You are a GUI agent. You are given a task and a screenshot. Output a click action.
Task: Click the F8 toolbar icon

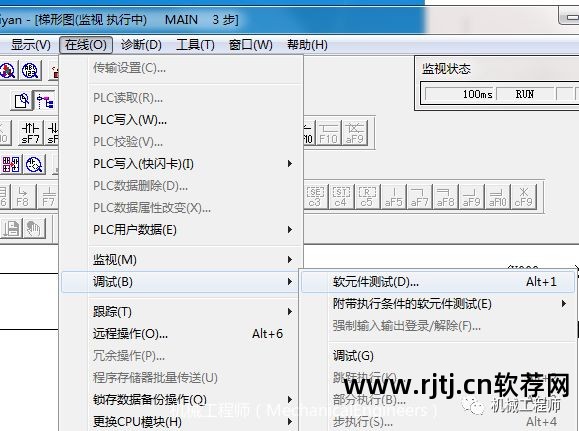(23, 196)
